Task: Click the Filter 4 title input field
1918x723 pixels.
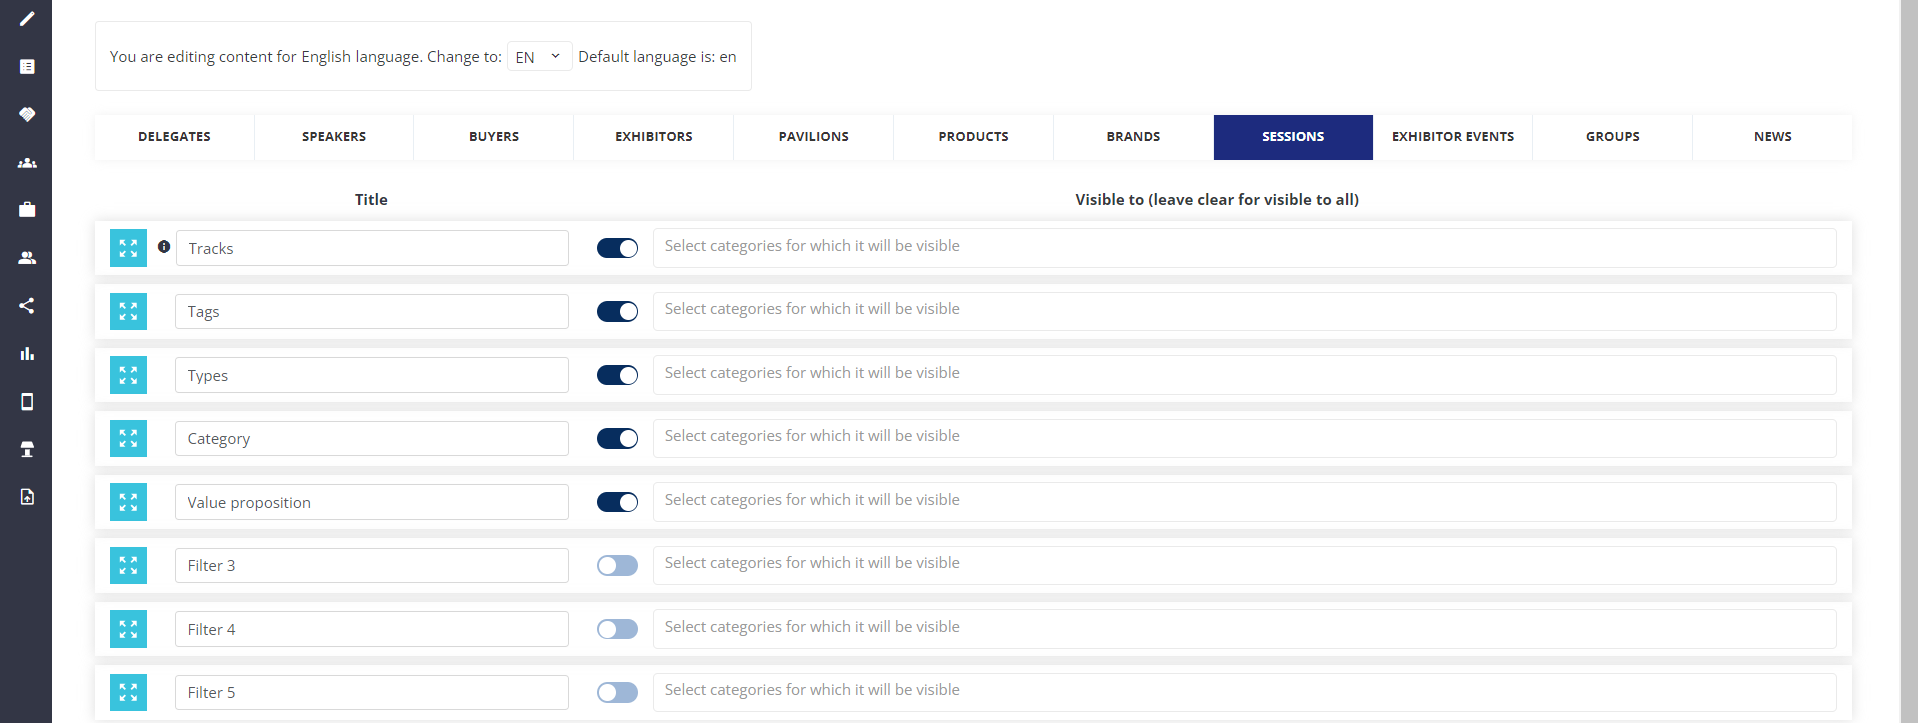Action: pos(371,629)
